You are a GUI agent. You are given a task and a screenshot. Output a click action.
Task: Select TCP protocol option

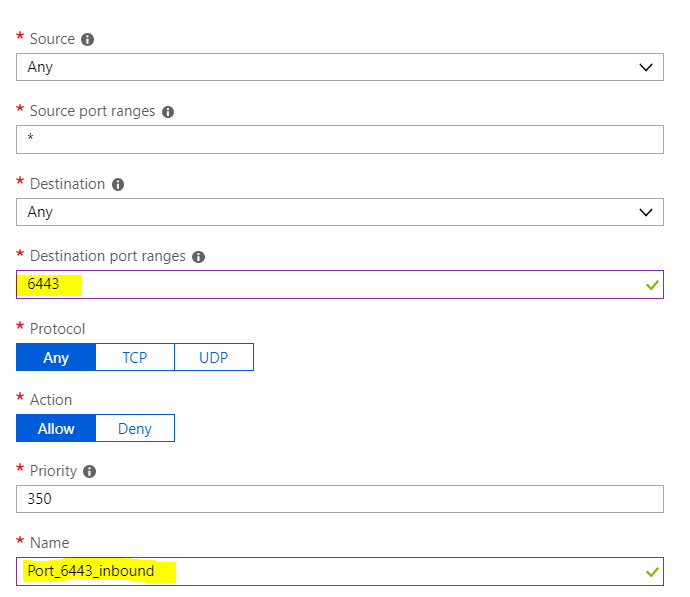point(135,357)
